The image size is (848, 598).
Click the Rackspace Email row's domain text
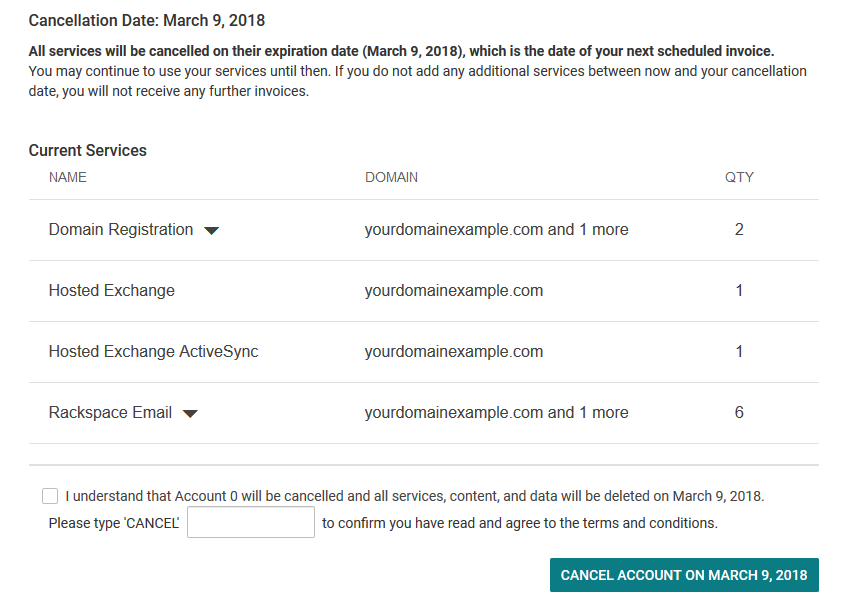click(x=496, y=413)
